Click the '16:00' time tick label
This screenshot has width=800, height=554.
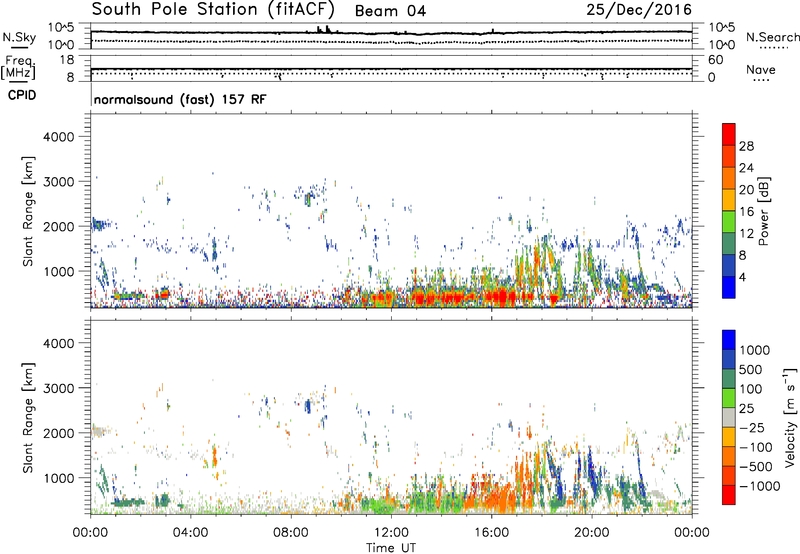491,533
